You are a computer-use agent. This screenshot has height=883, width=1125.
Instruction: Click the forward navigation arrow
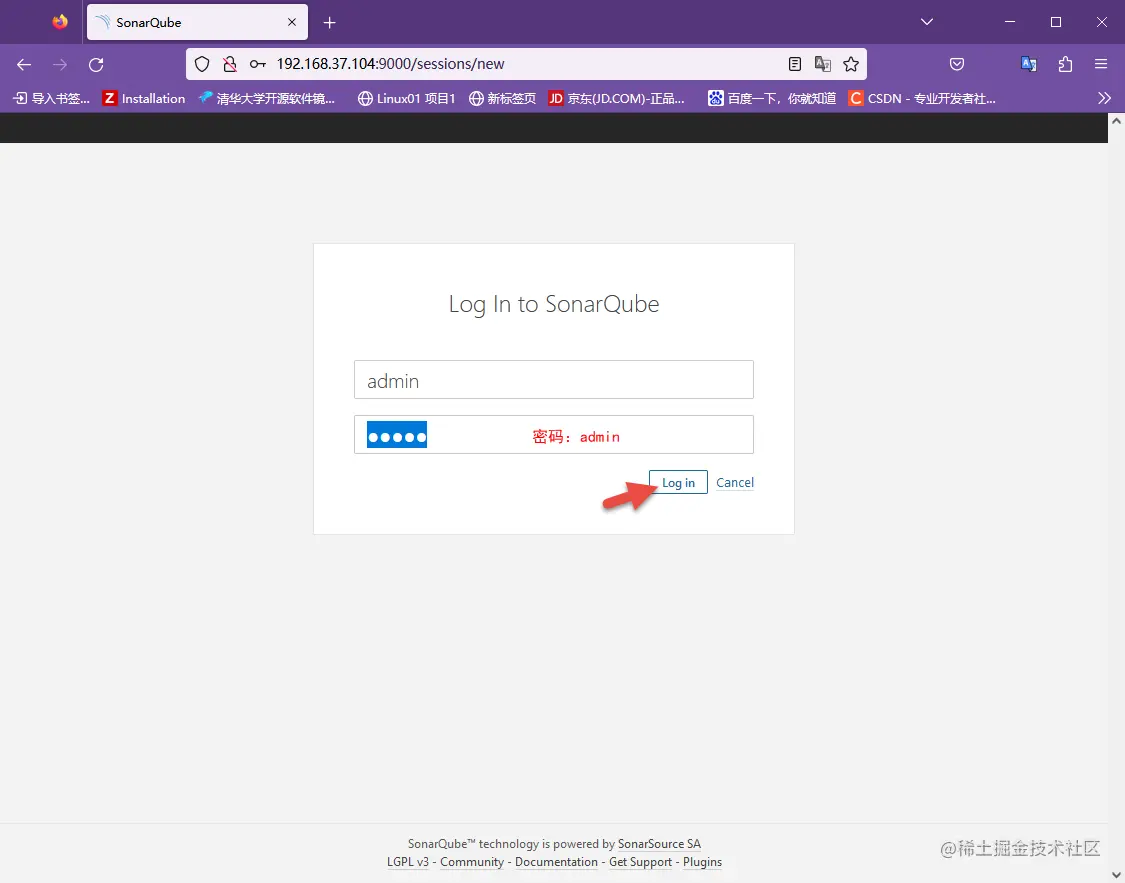(x=60, y=65)
